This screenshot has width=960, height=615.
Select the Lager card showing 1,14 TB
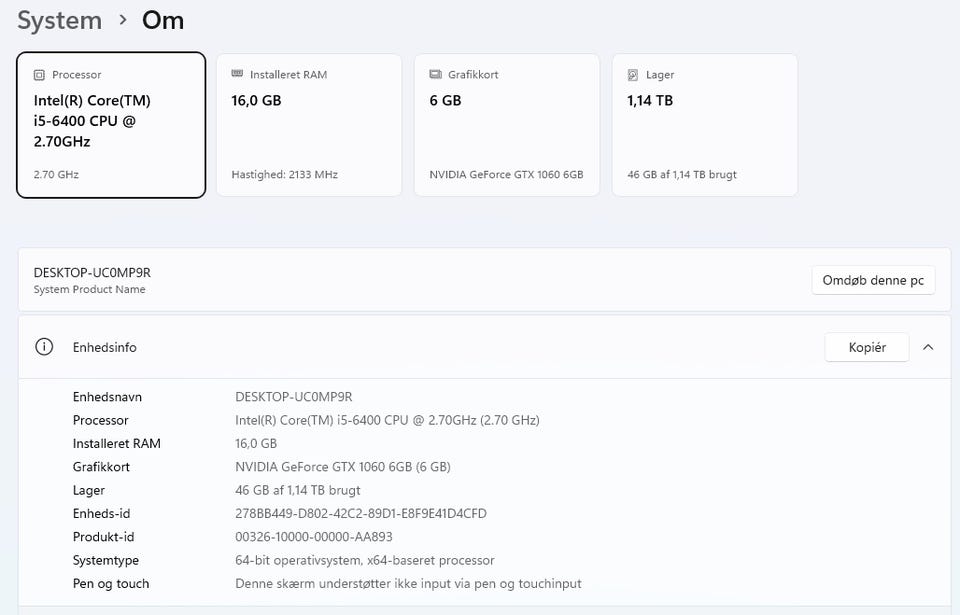(705, 125)
